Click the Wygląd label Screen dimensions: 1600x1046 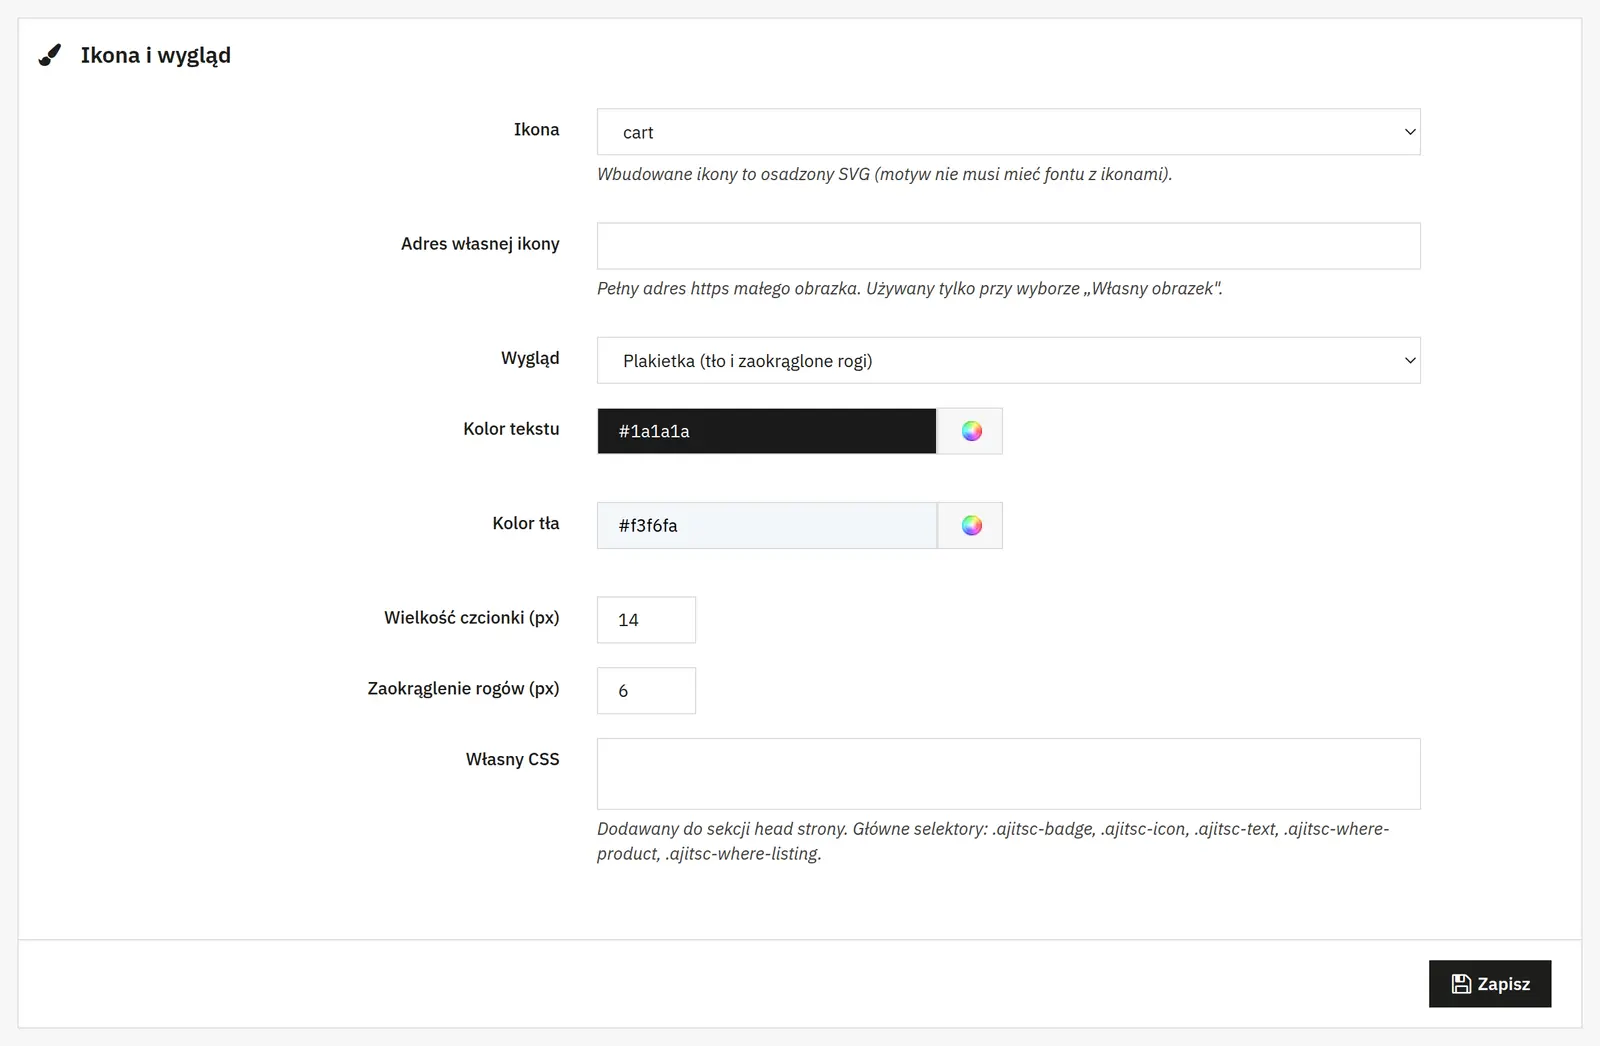(x=530, y=358)
